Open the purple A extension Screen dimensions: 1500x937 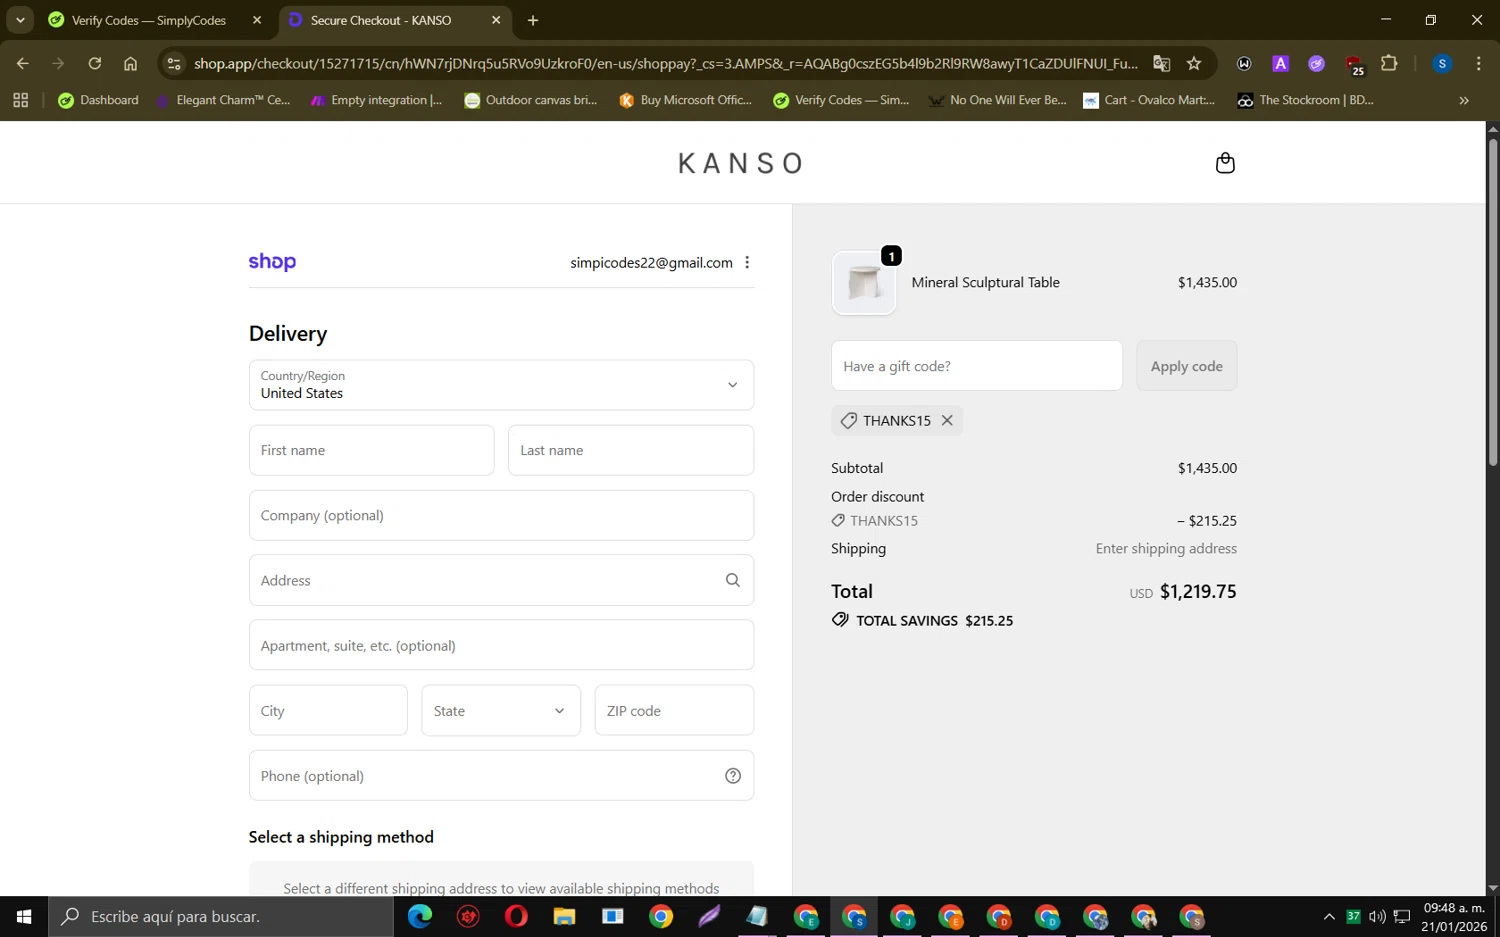pyautogui.click(x=1280, y=63)
